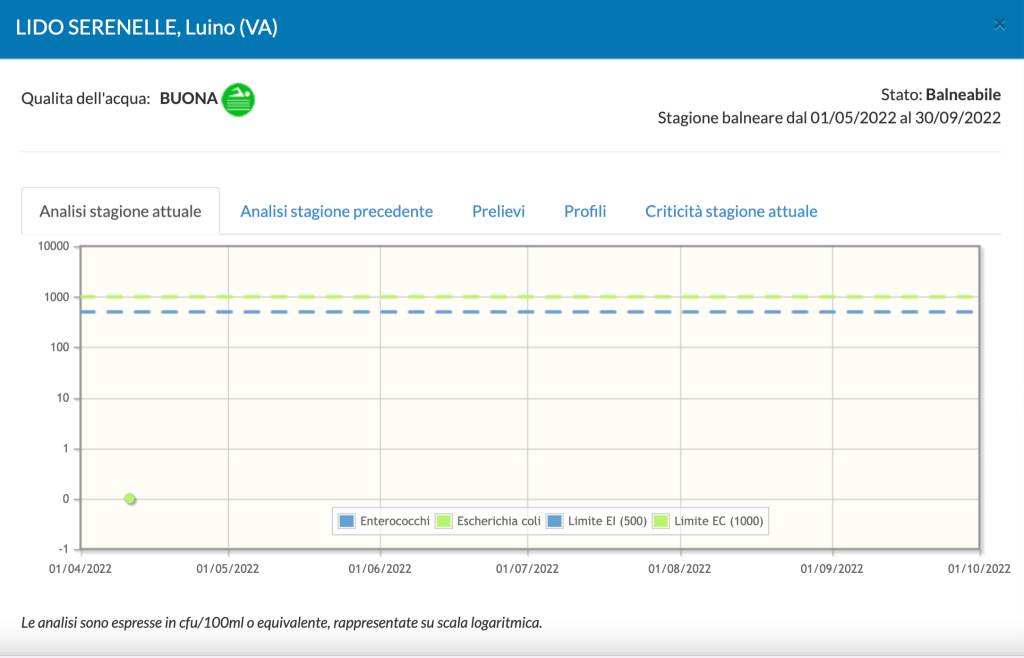This screenshot has height=658, width=1024.
Task: Select the Enterococchi legend label
Action: tap(395, 521)
